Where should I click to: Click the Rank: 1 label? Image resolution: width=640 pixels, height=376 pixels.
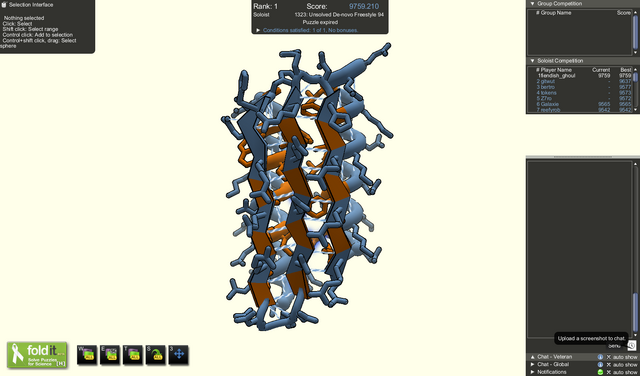[265, 6]
